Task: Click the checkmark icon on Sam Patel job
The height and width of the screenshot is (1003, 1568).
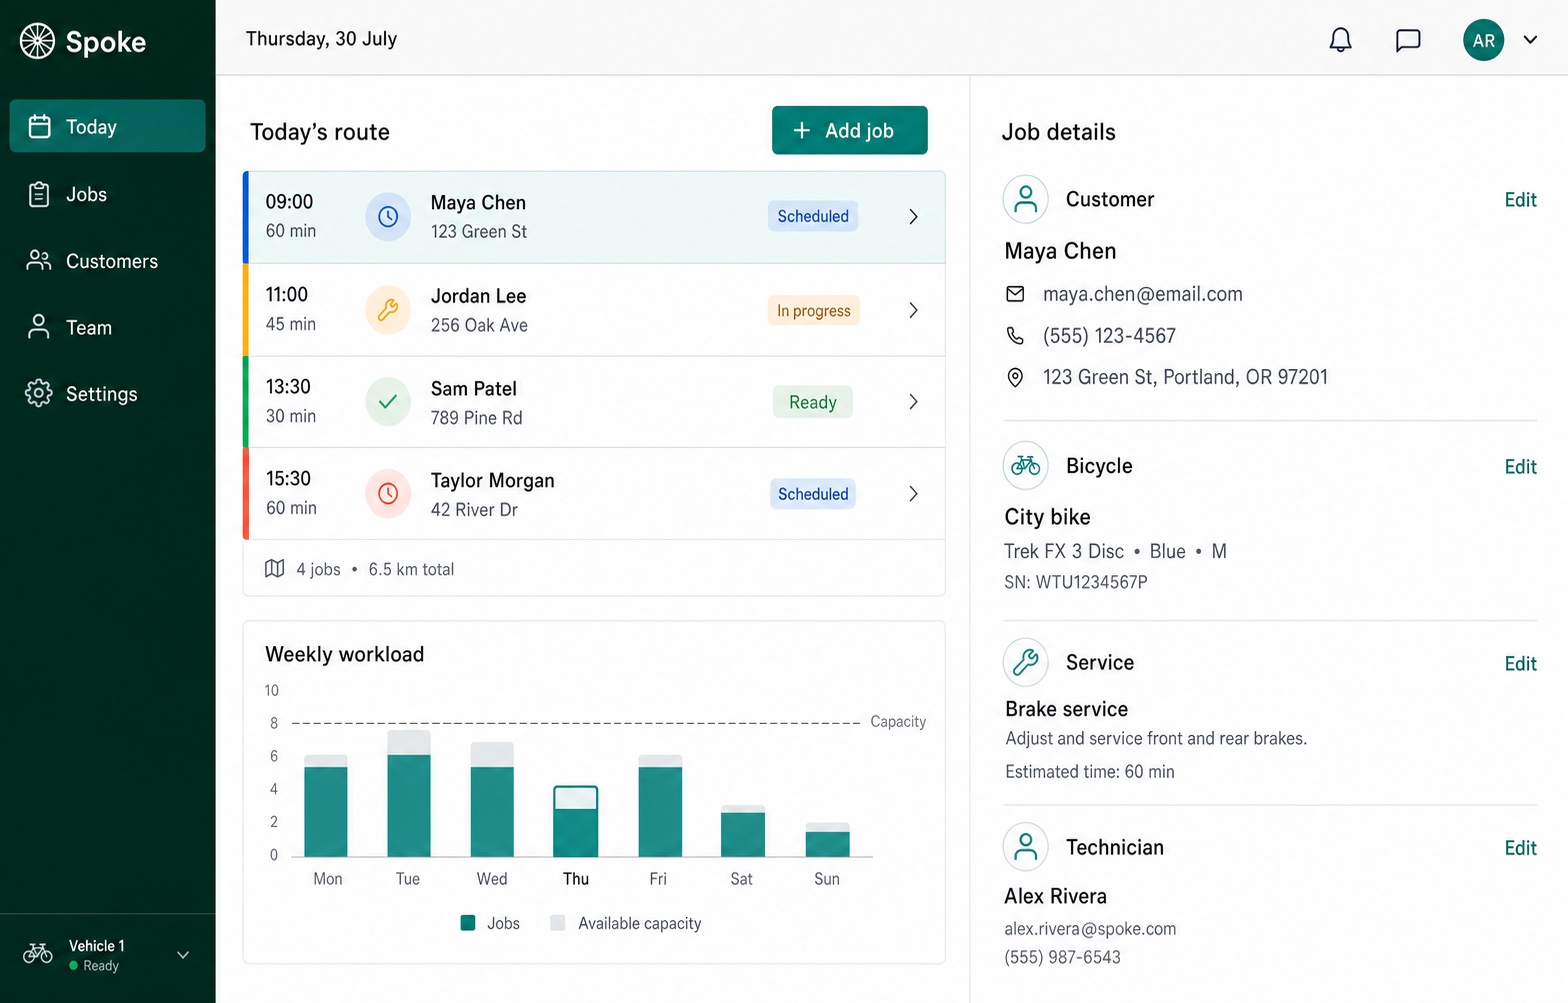Action: pos(388,402)
